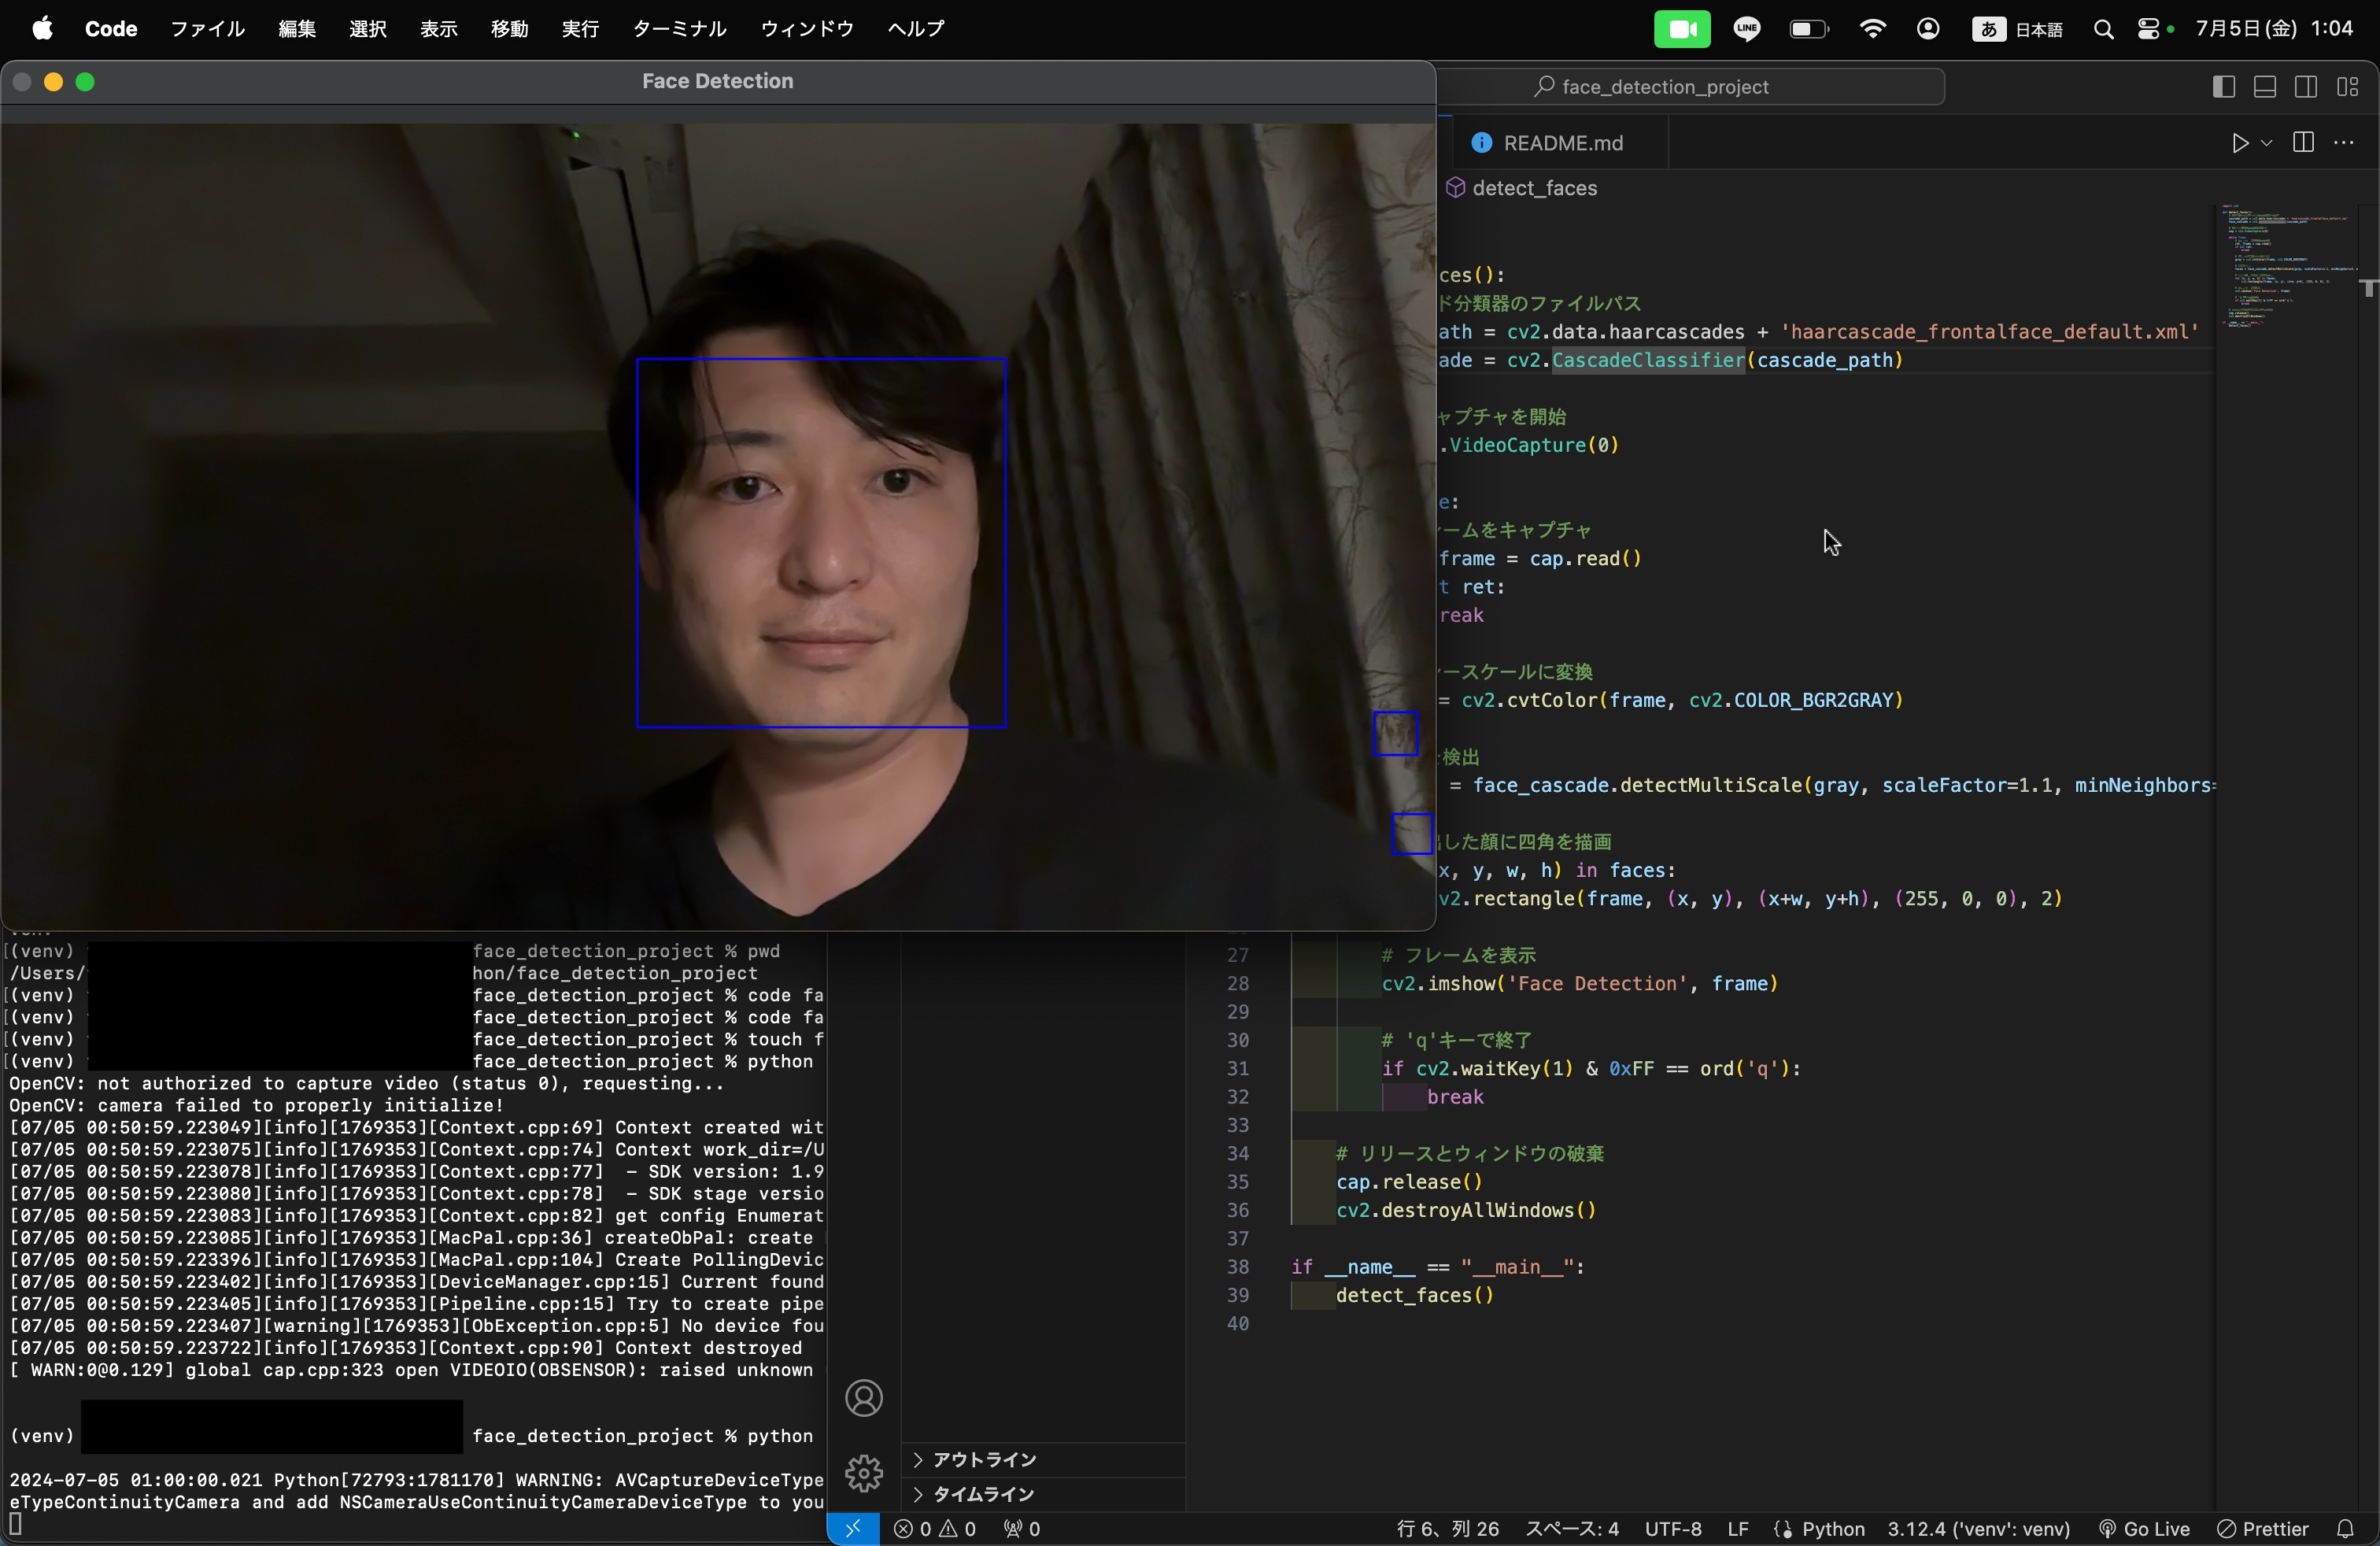Click the notifications bell
This screenshot has height=1546, width=2380.
coord(2344,1529)
